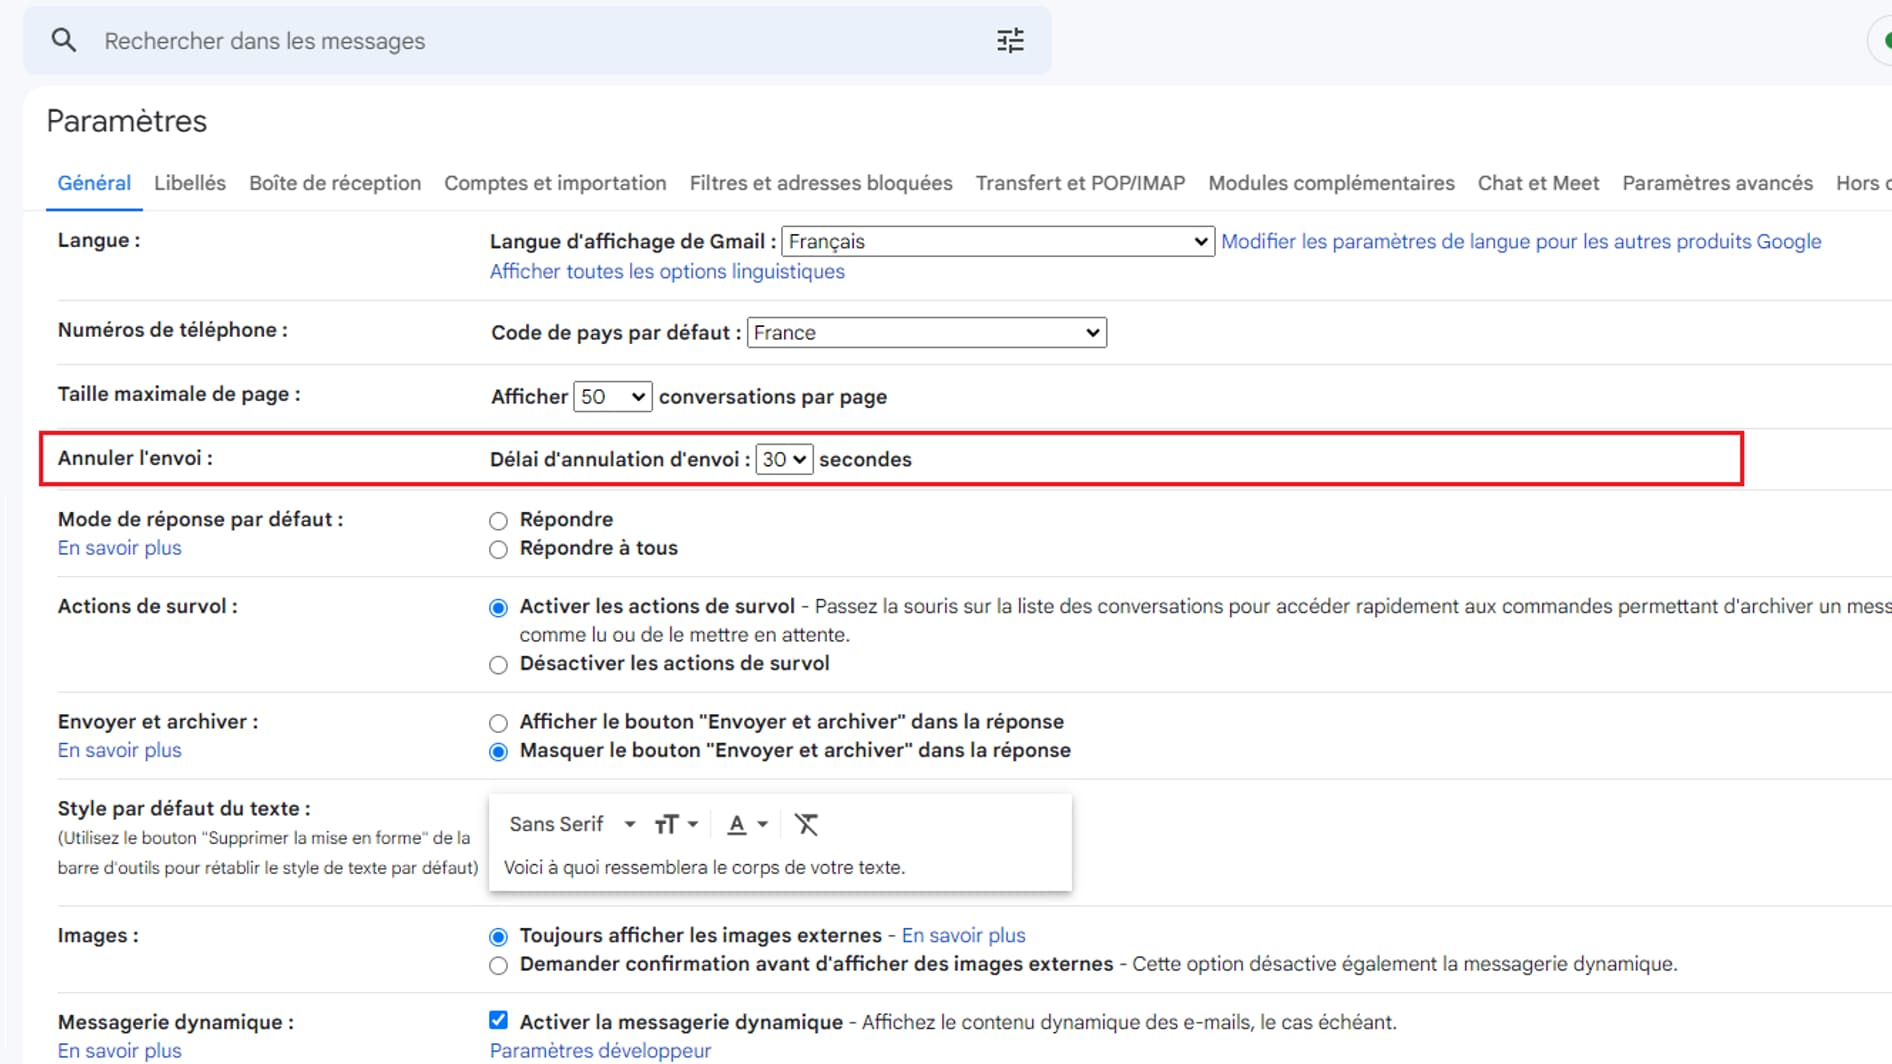
Task: Switch to the Libellés tab
Action: click(190, 183)
